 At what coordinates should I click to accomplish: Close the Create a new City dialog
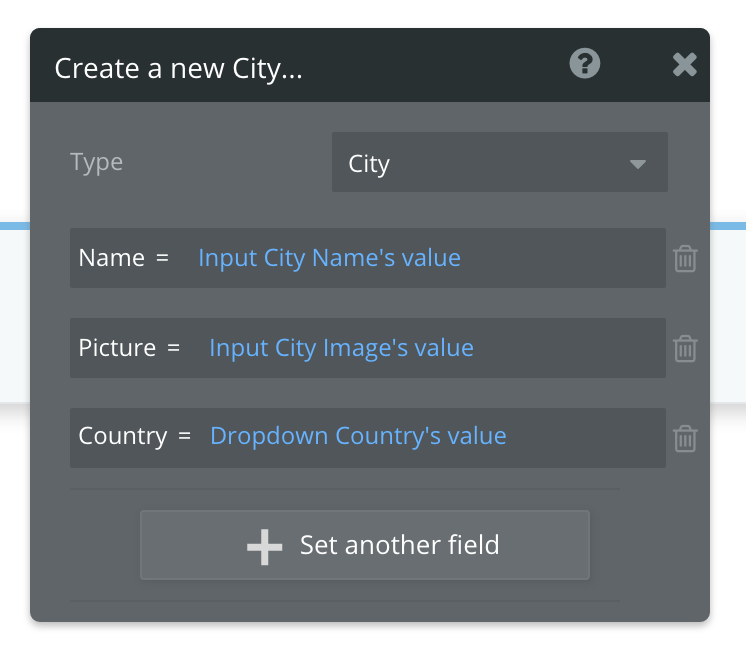point(684,65)
